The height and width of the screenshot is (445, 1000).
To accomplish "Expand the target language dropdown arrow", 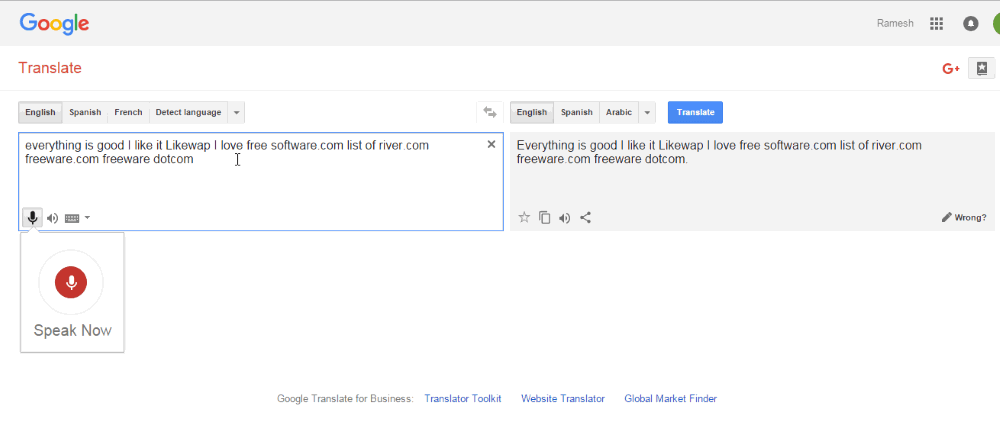I will pos(647,112).
